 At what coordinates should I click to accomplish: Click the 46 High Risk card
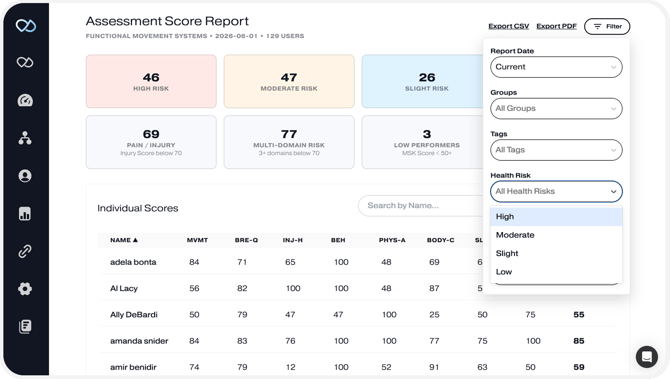coord(151,81)
